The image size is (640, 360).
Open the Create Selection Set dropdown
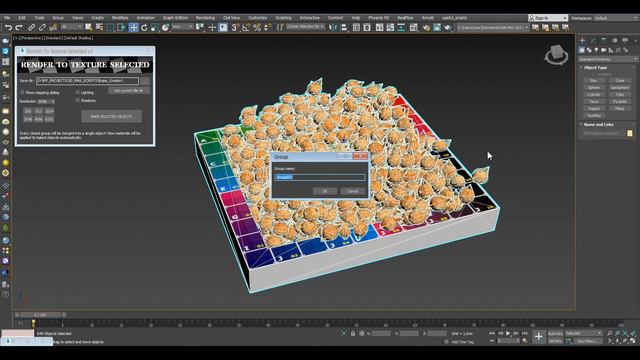305,27
